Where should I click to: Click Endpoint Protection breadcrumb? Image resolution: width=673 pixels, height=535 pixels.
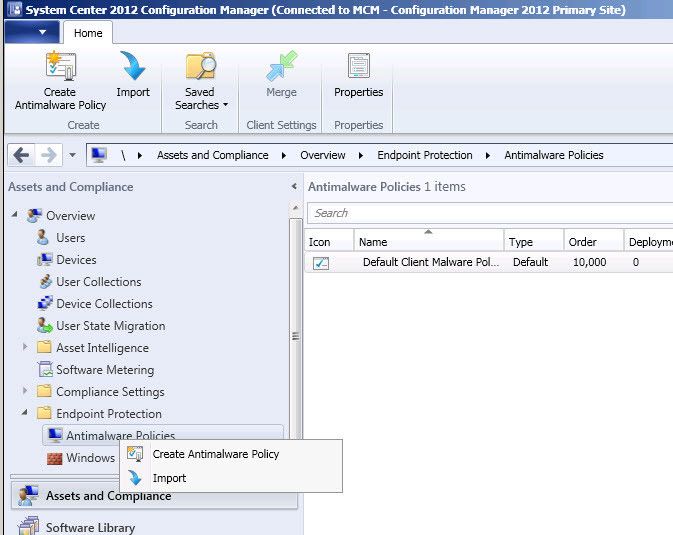pos(425,155)
